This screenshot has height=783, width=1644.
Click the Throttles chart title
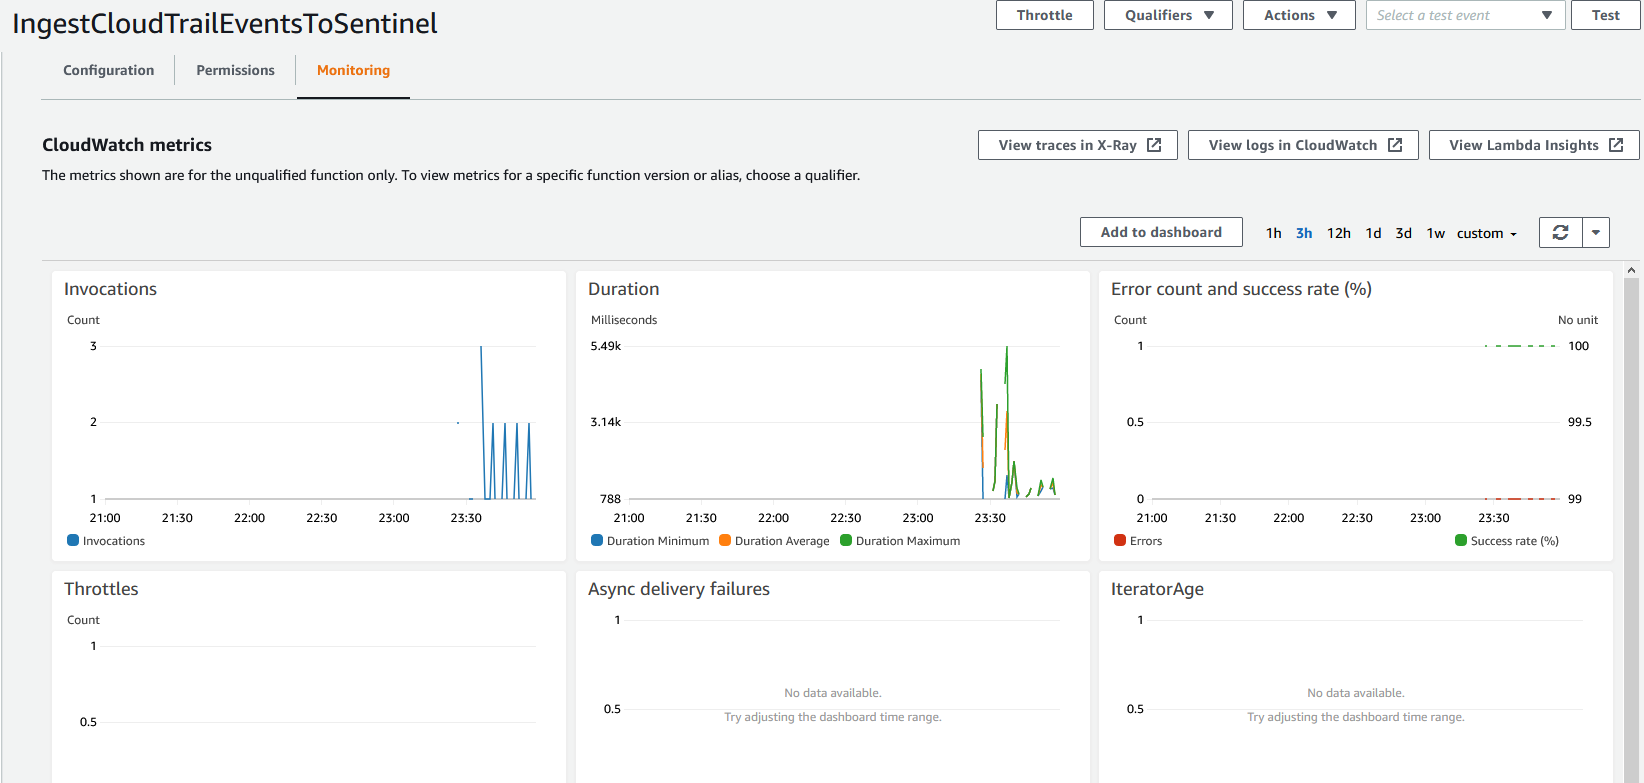(x=101, y=589)
